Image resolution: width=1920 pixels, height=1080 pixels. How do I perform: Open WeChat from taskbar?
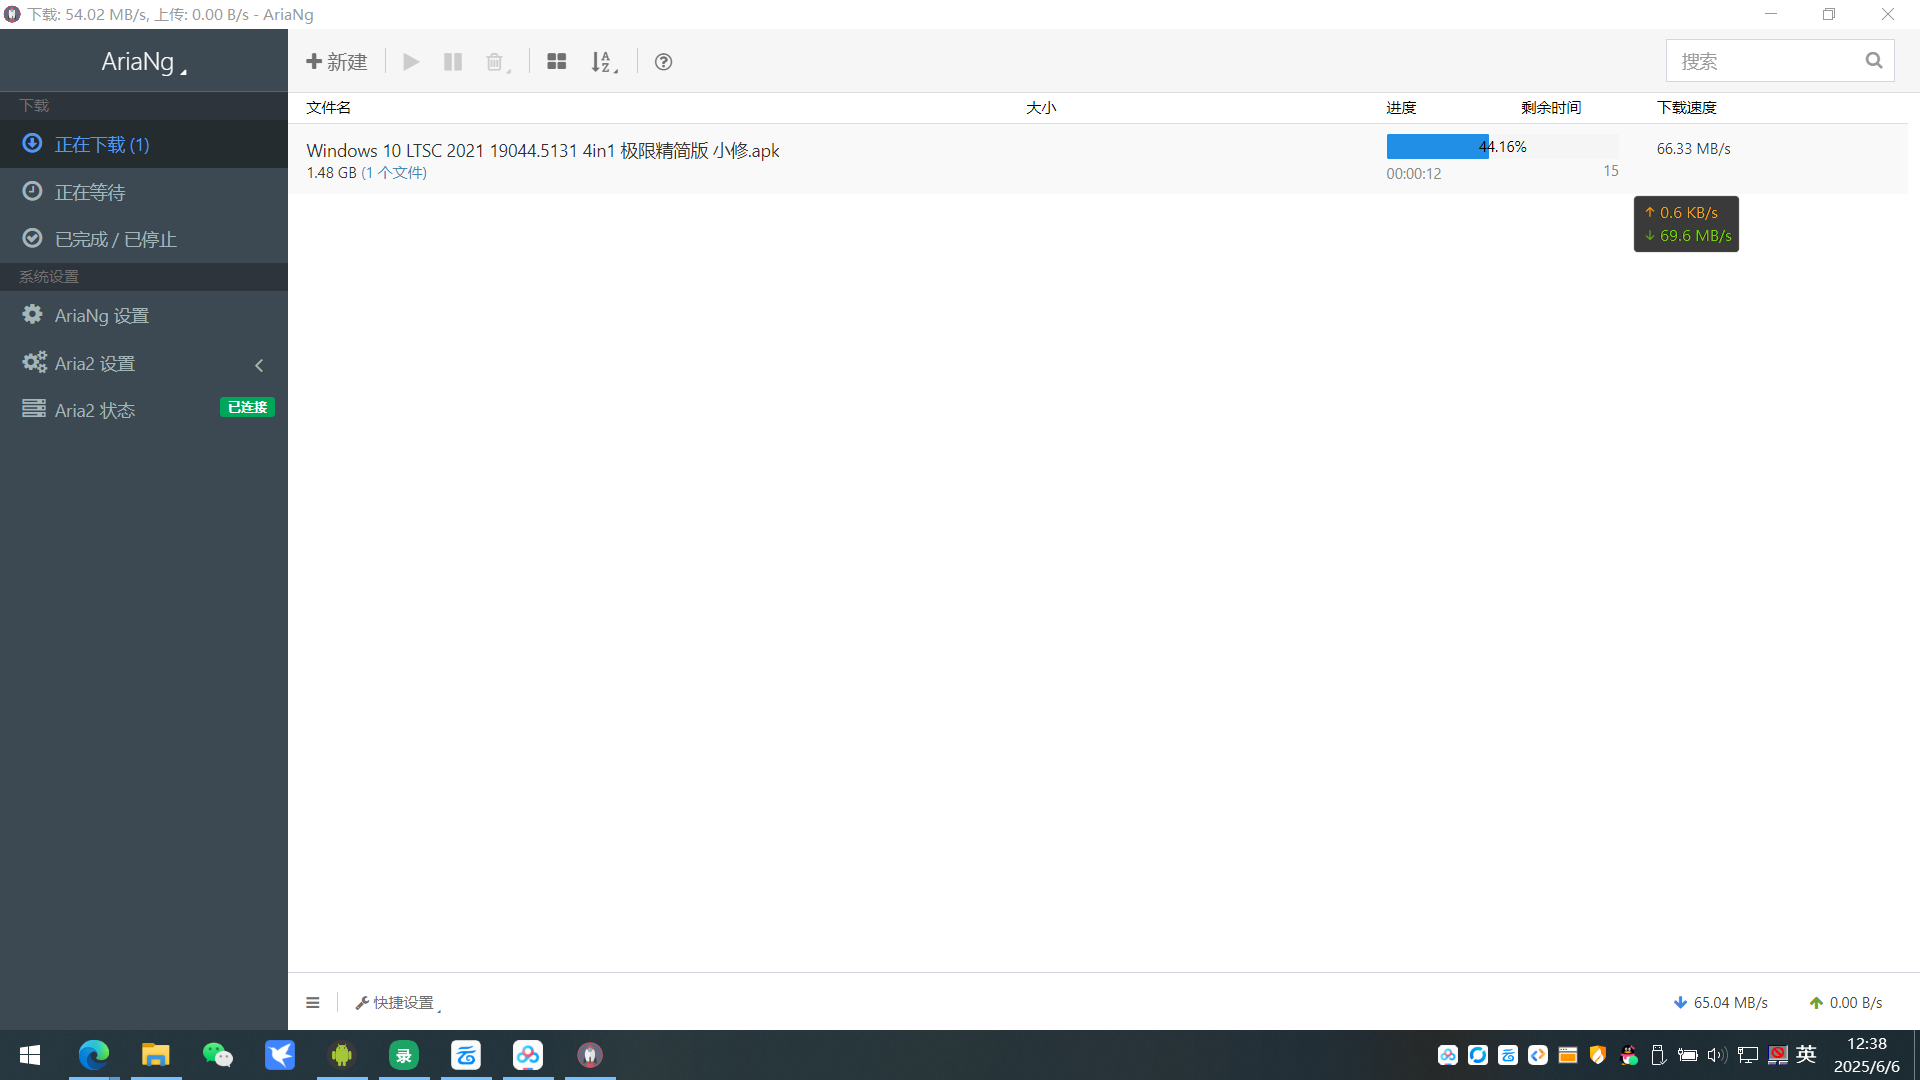pyautogui.click(x=218, y=1055)
